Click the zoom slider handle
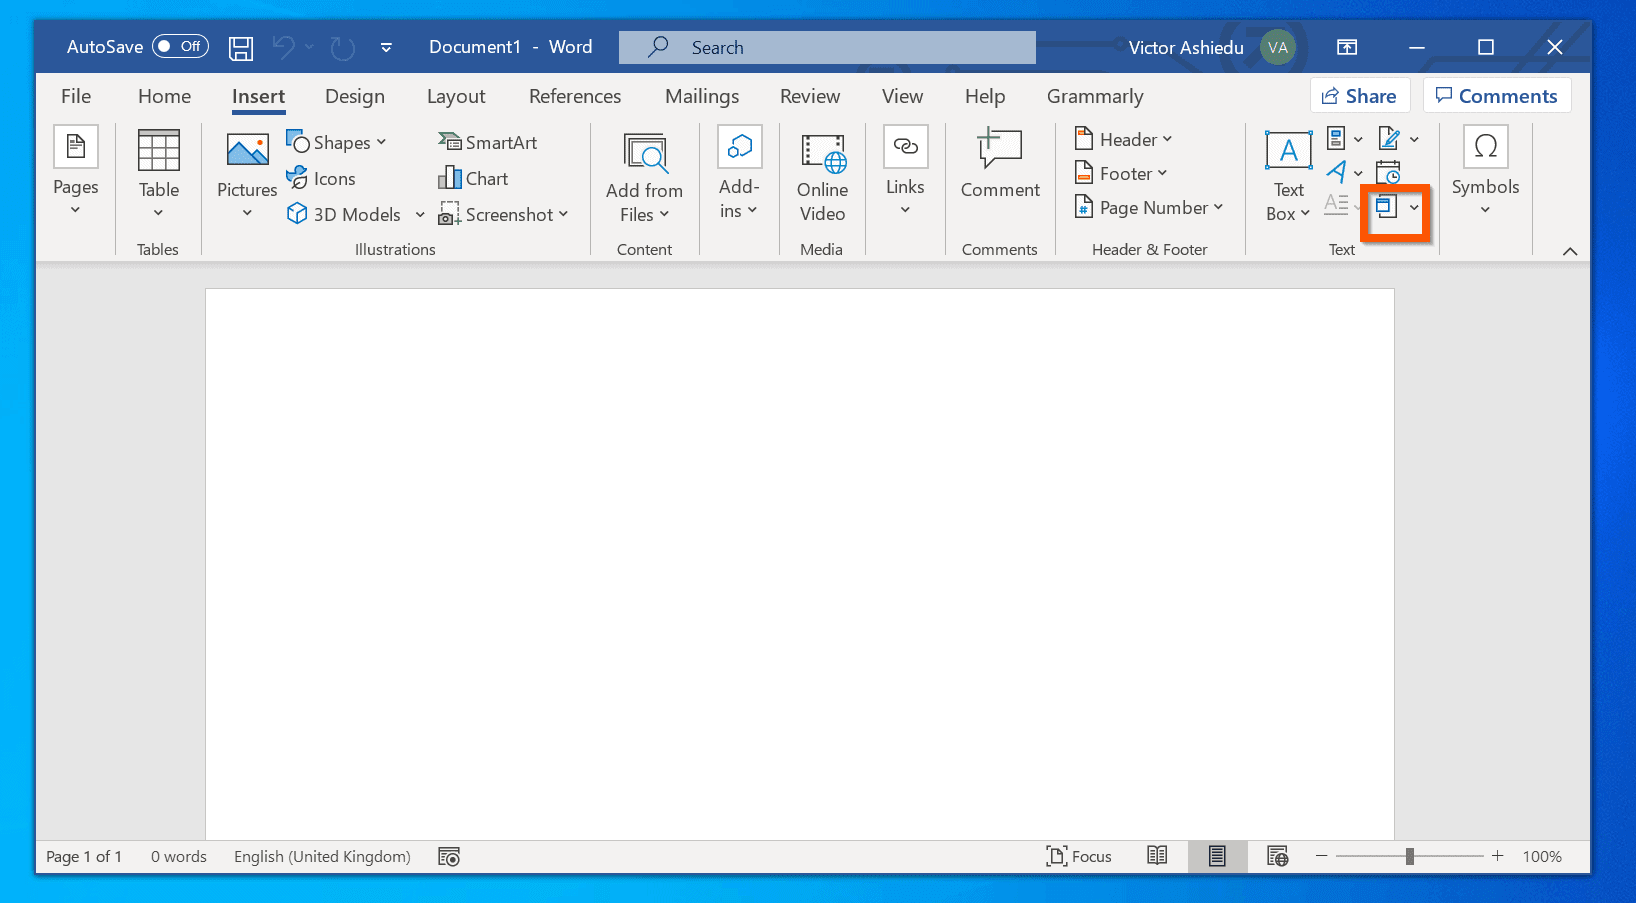The width and height of the screenshot is (1636, 903). [1410, 856]
